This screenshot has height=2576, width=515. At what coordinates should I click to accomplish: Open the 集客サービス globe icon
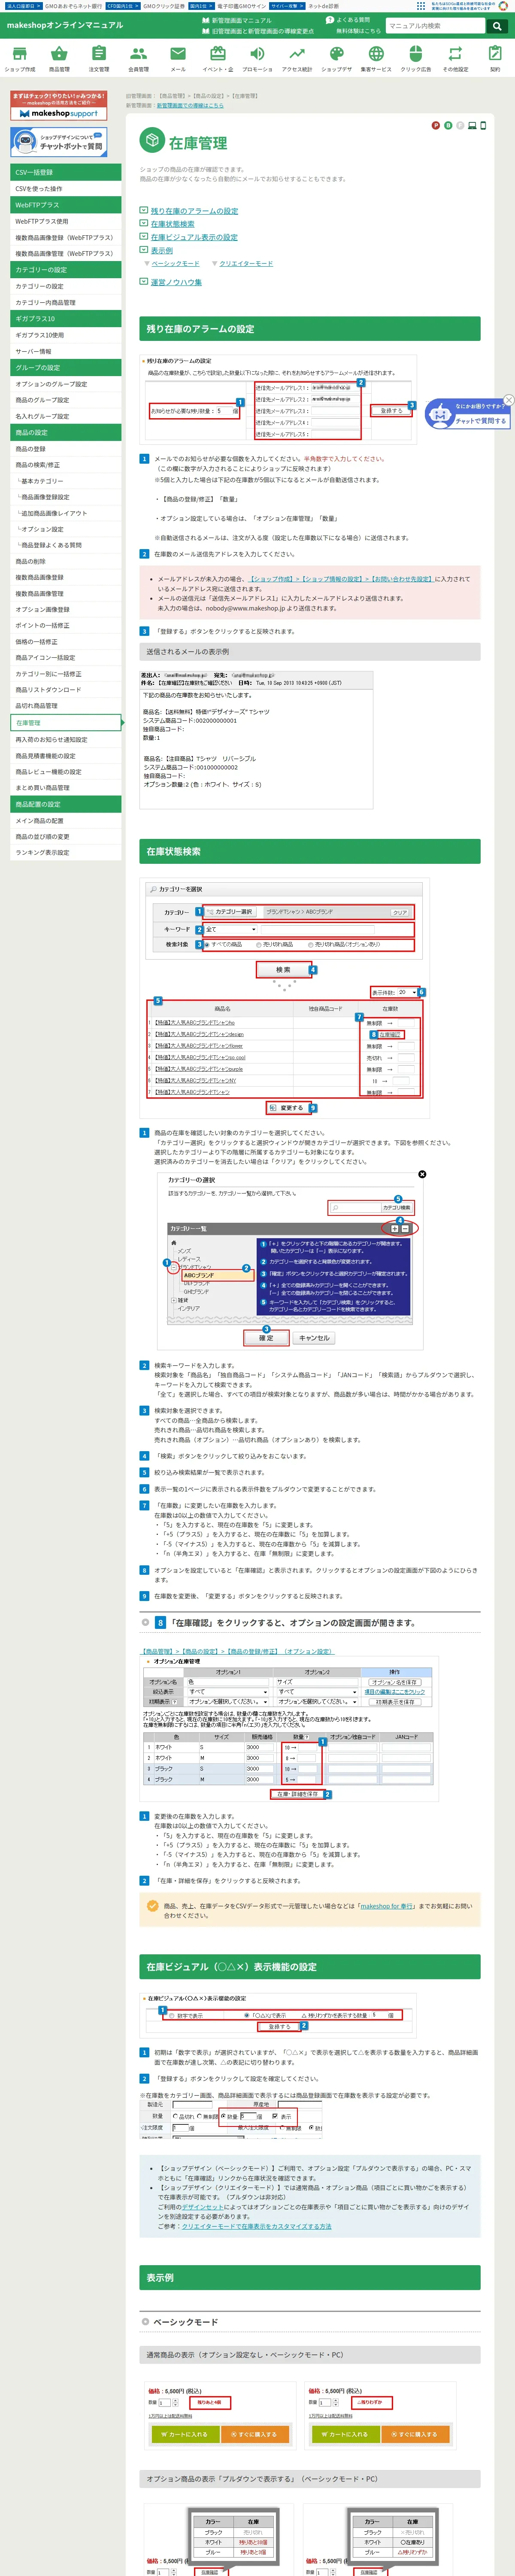coord(376,58)
